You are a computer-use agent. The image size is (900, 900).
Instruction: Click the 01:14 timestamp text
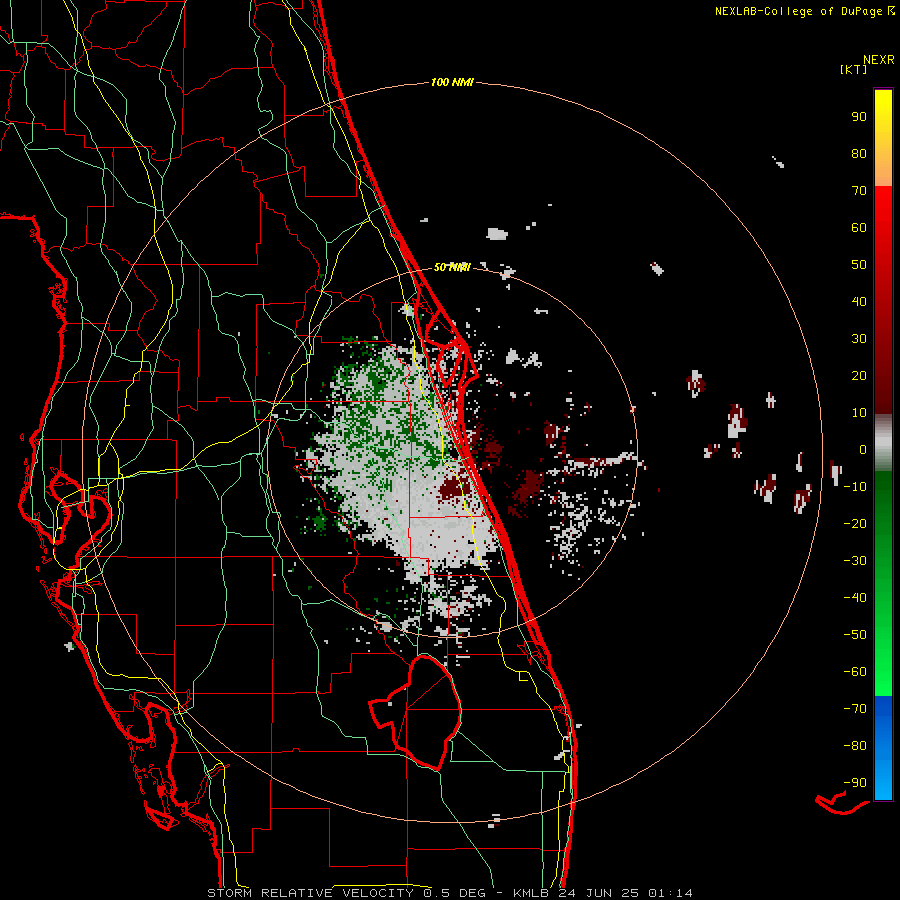coord(671,893)
